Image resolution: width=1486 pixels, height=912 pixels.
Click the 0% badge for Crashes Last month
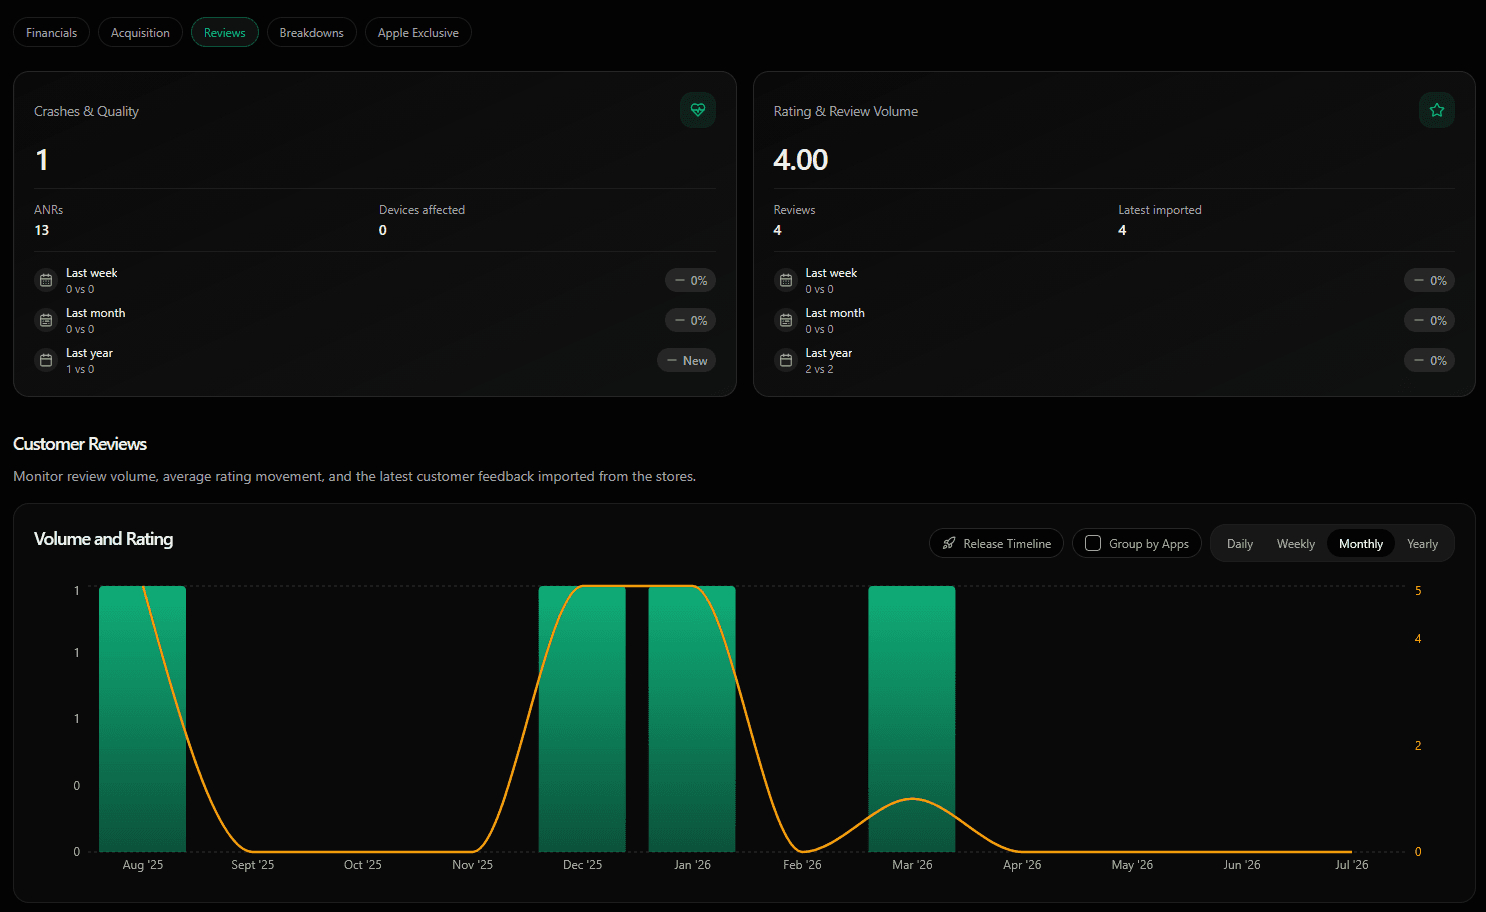(x=690, y=321)
